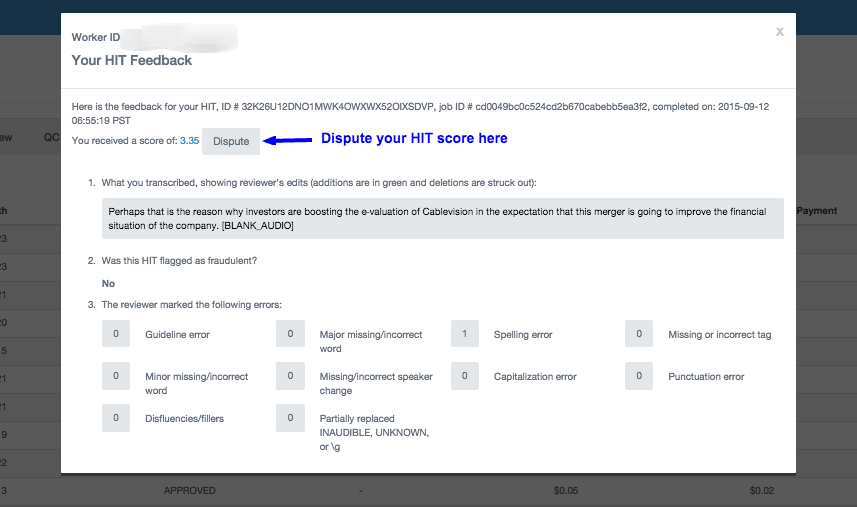Viewport: 857px width, 507px height.
Task: Click the Dispute button
Action: coord(231,141)
